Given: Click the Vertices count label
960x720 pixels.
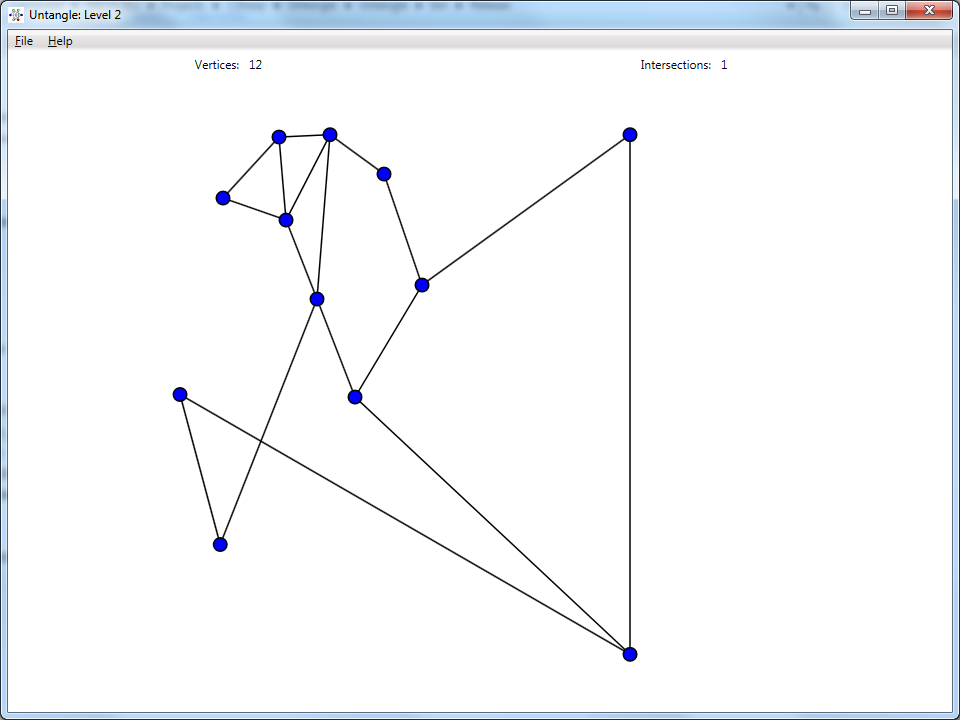Looking at the screenshot, I should (x=224, y=64).
